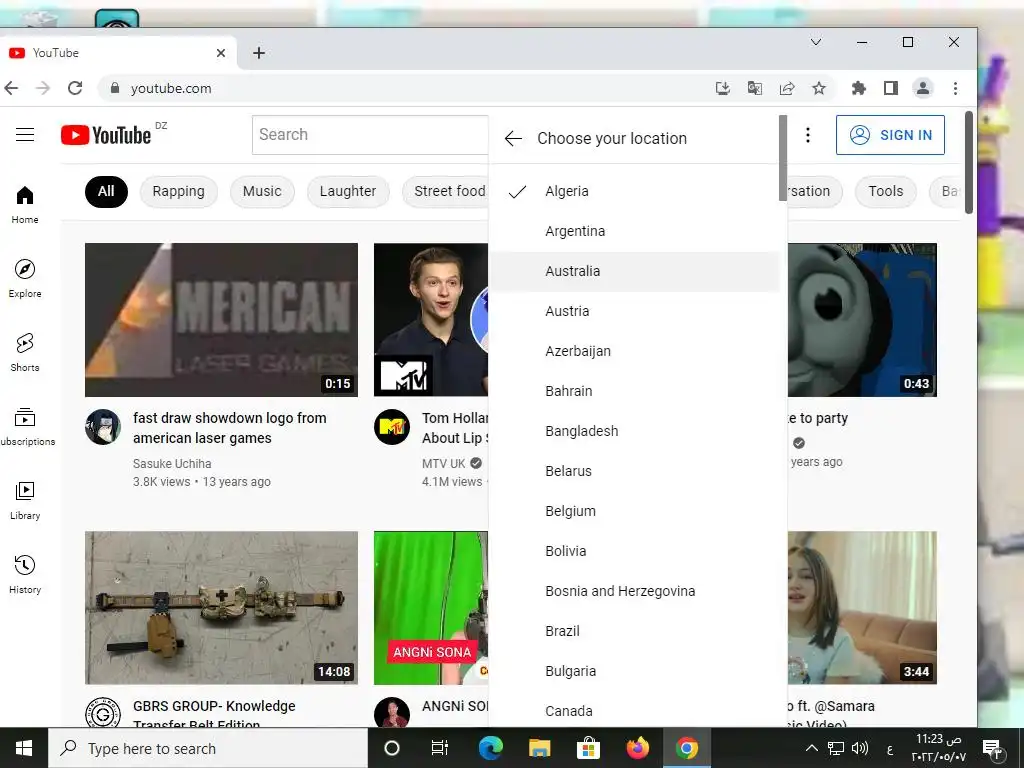Select Argentina as location
Image resolution: width=1024 pixels, height=768 pixels.
[634, 231]
